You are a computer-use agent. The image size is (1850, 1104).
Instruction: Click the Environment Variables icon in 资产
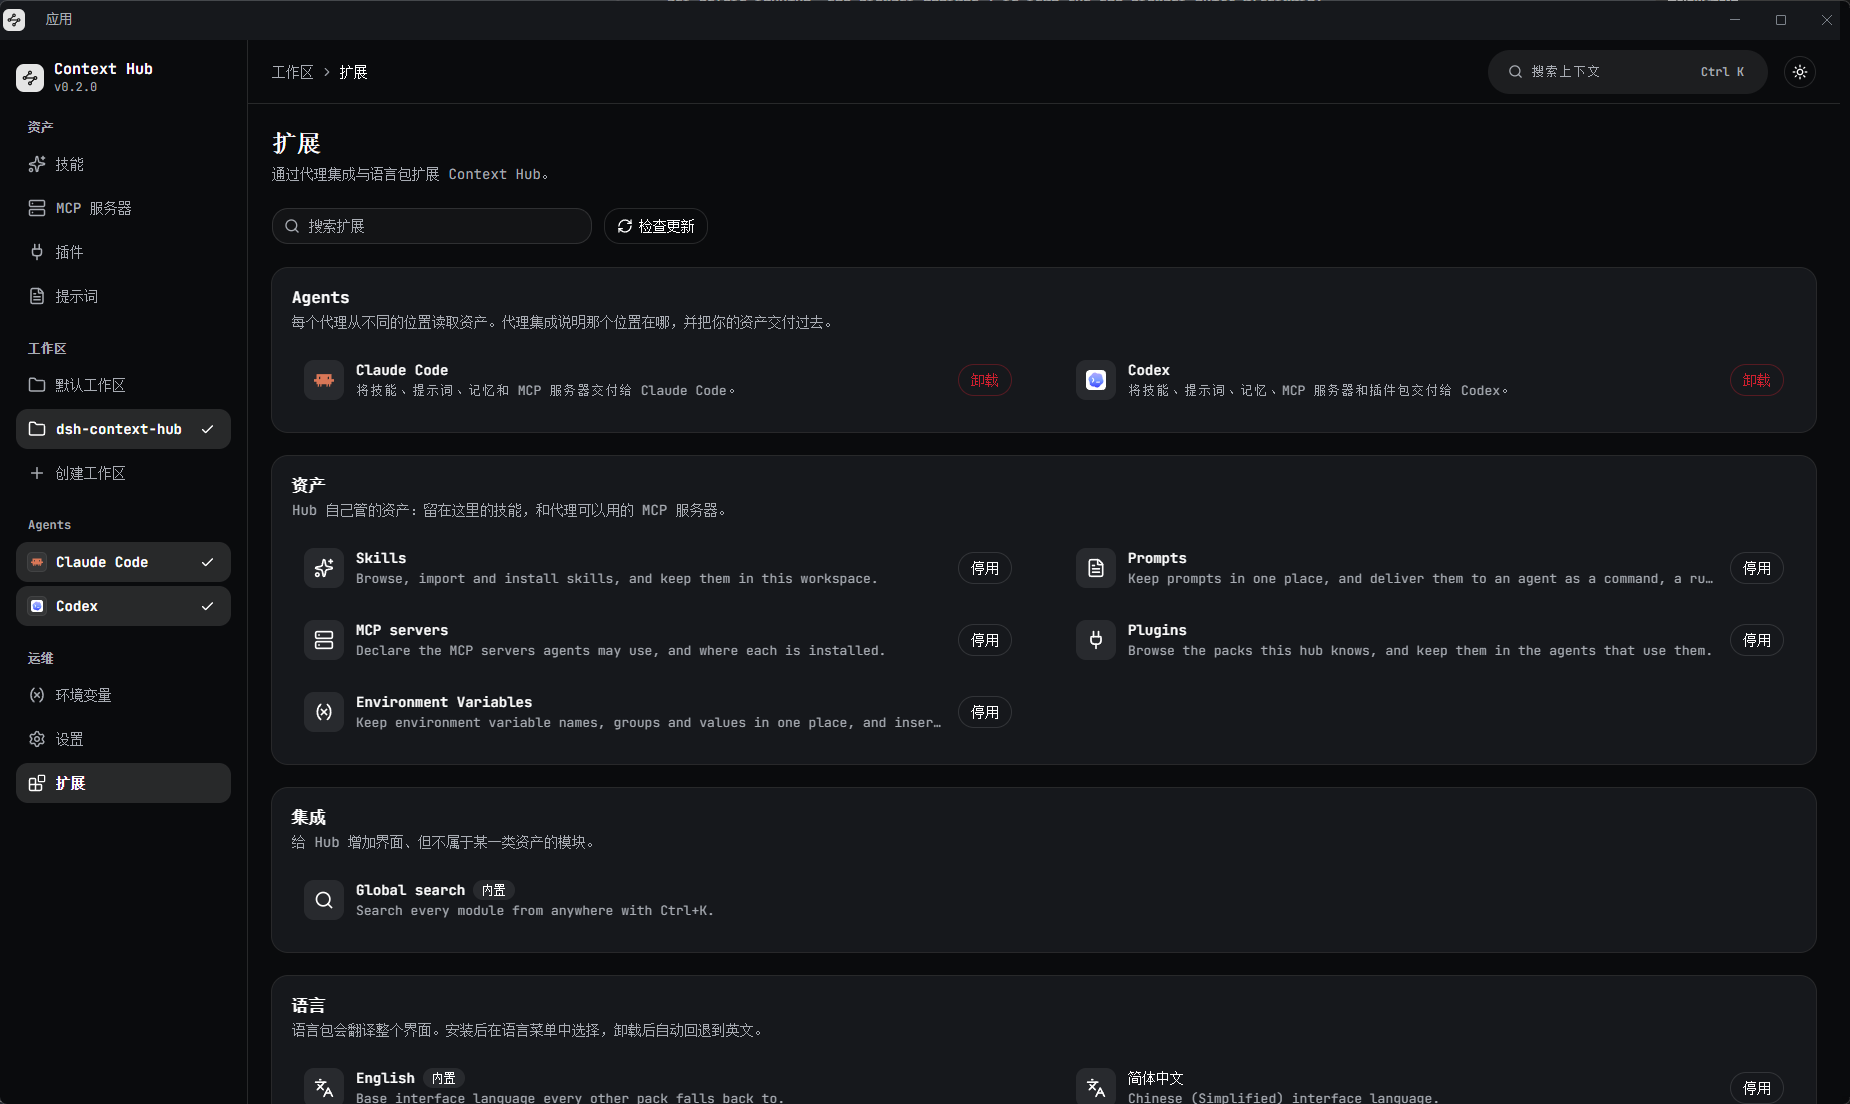(x=324, y=712)
